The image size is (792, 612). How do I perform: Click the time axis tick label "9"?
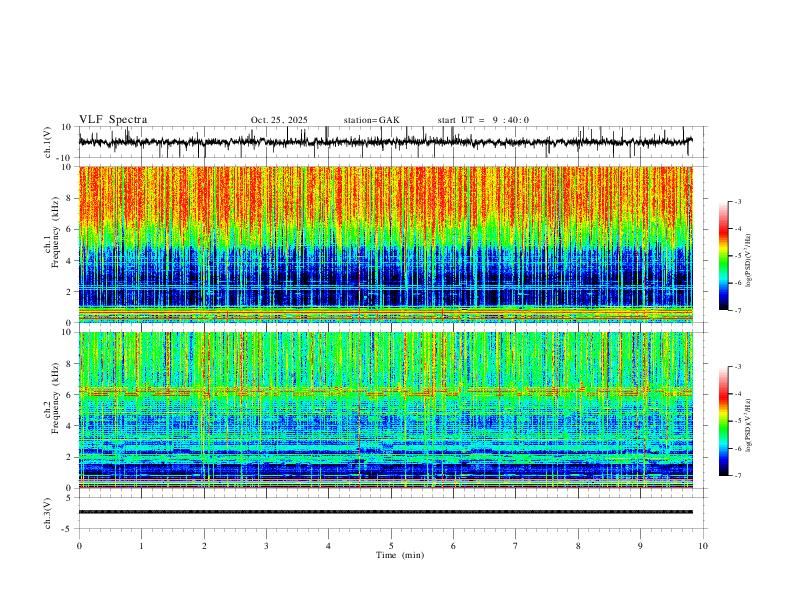pyautogui.click(x=640, y=546)
